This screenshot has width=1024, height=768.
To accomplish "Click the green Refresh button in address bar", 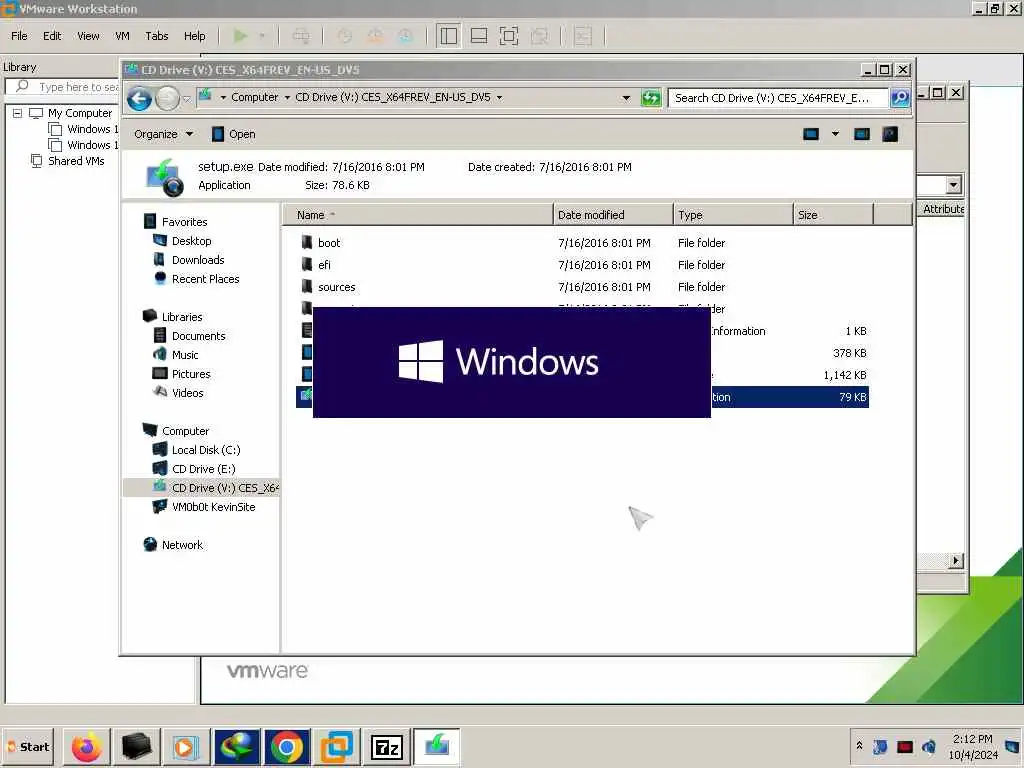I will 651,98.
